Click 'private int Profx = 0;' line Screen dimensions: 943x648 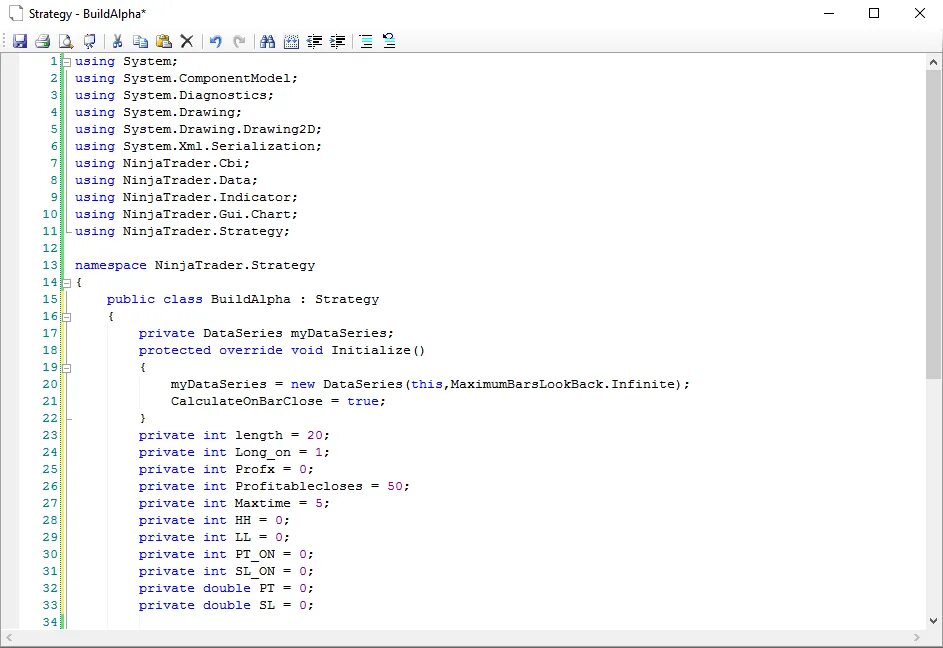coord(226,469)
